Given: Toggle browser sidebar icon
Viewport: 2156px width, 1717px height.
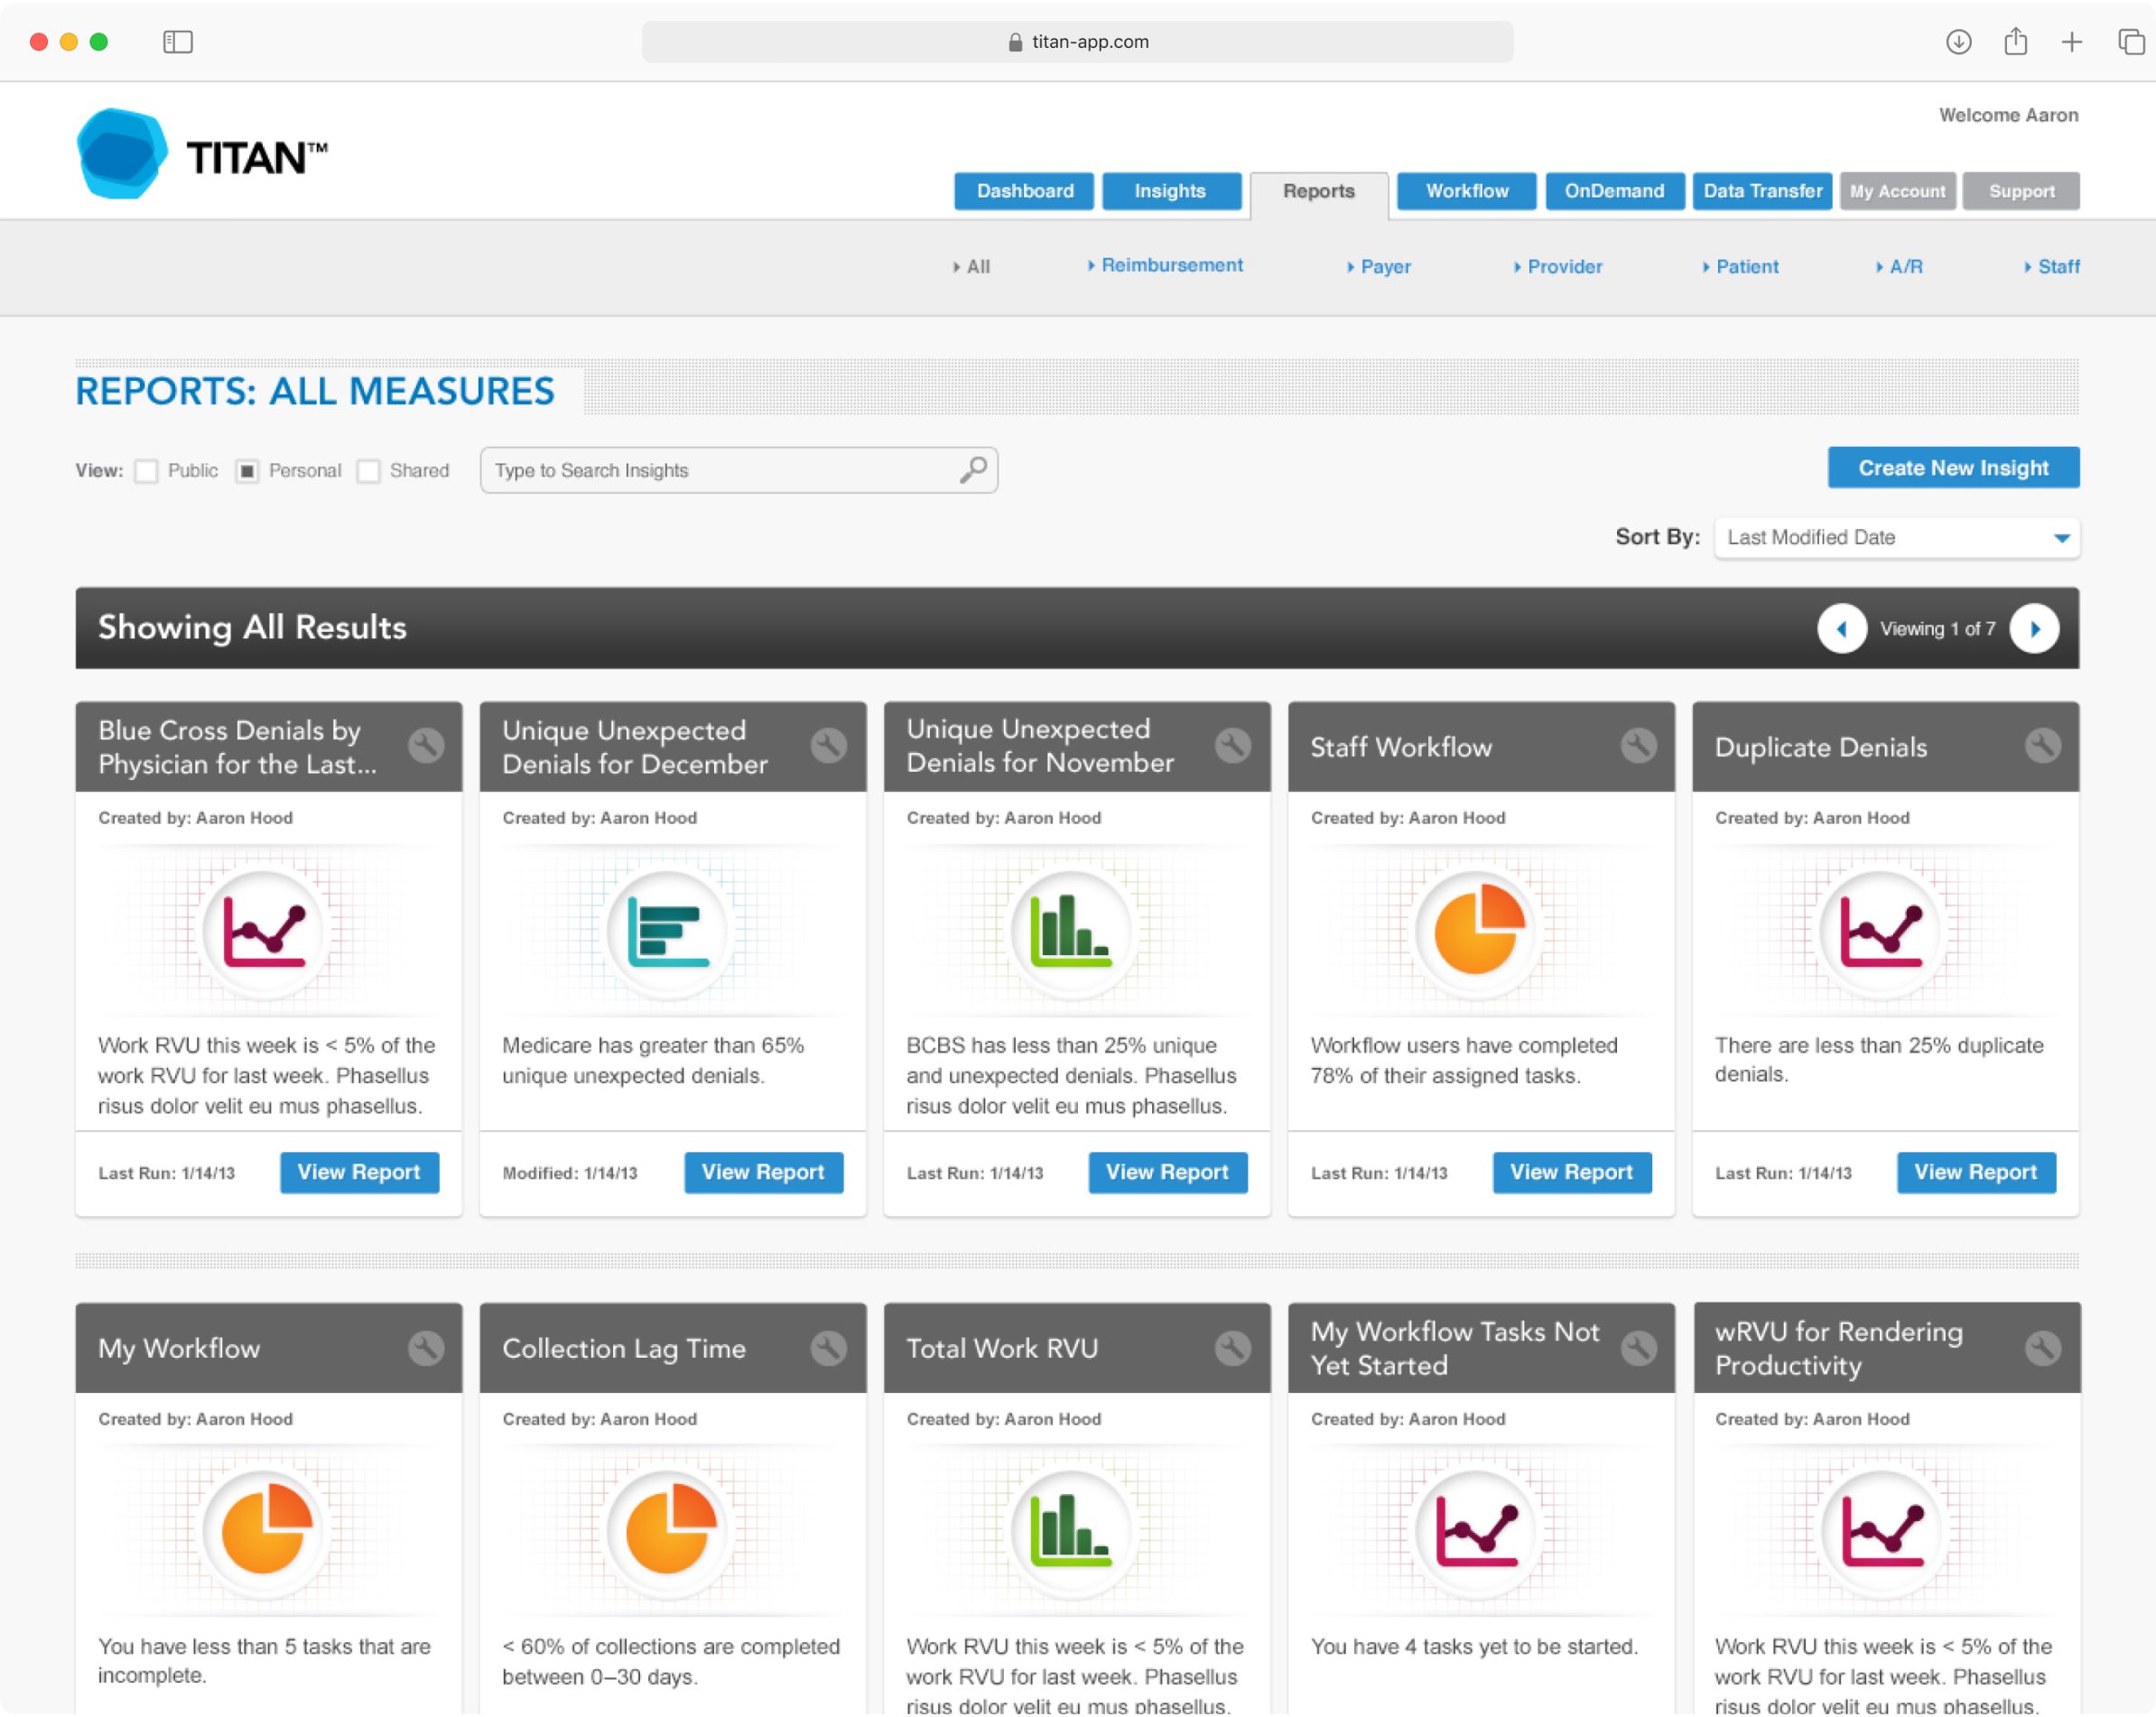Looking at the screenshot, I should 177,41.
